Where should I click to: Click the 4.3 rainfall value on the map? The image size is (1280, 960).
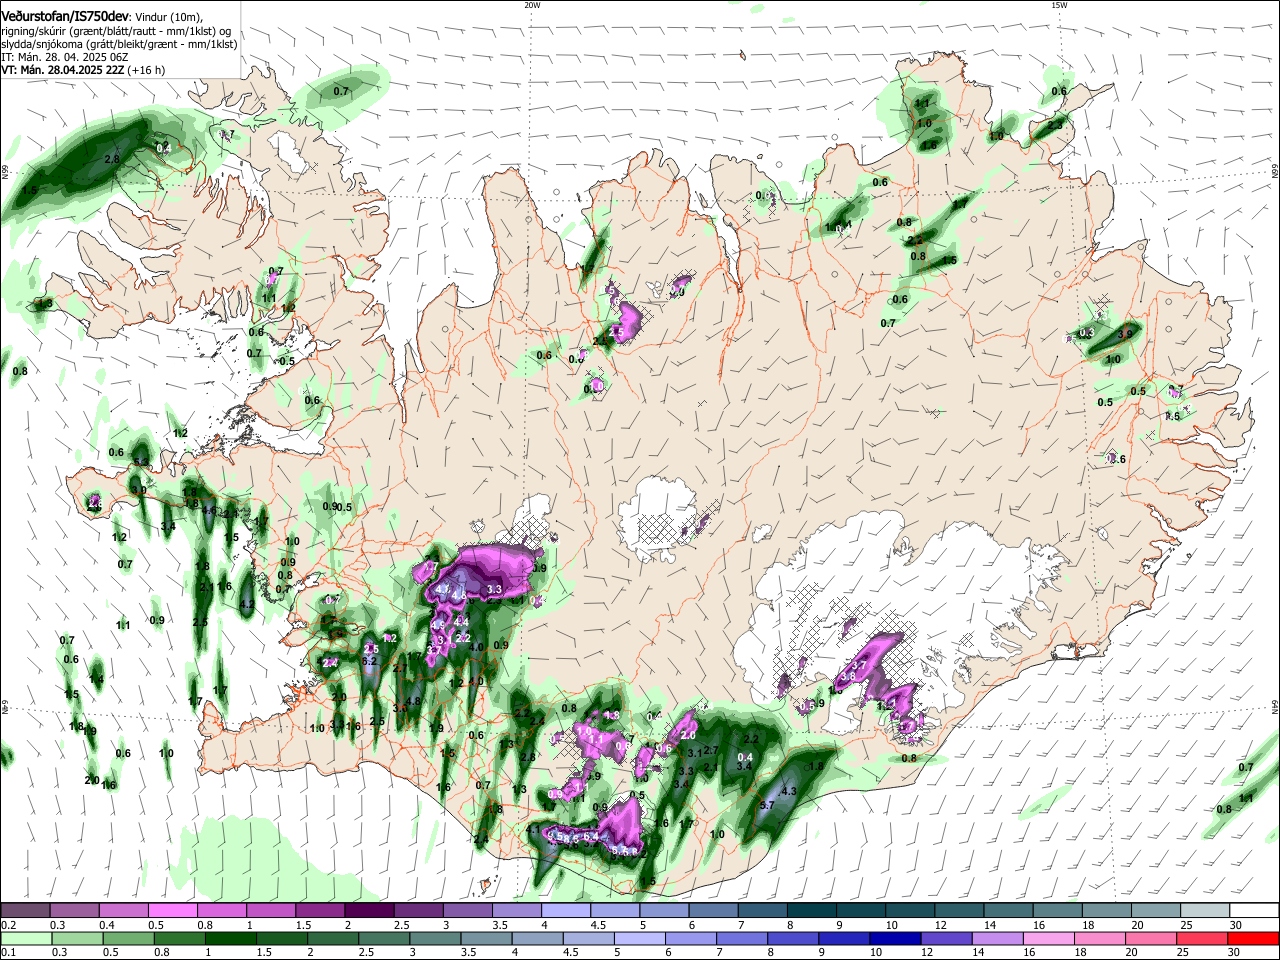[788, 791]
